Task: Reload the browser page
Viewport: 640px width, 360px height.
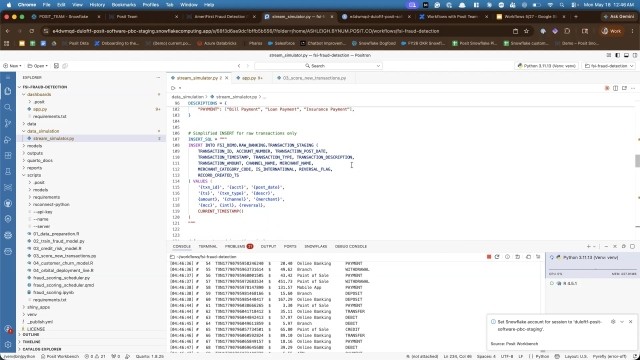Action: (31, 31)
